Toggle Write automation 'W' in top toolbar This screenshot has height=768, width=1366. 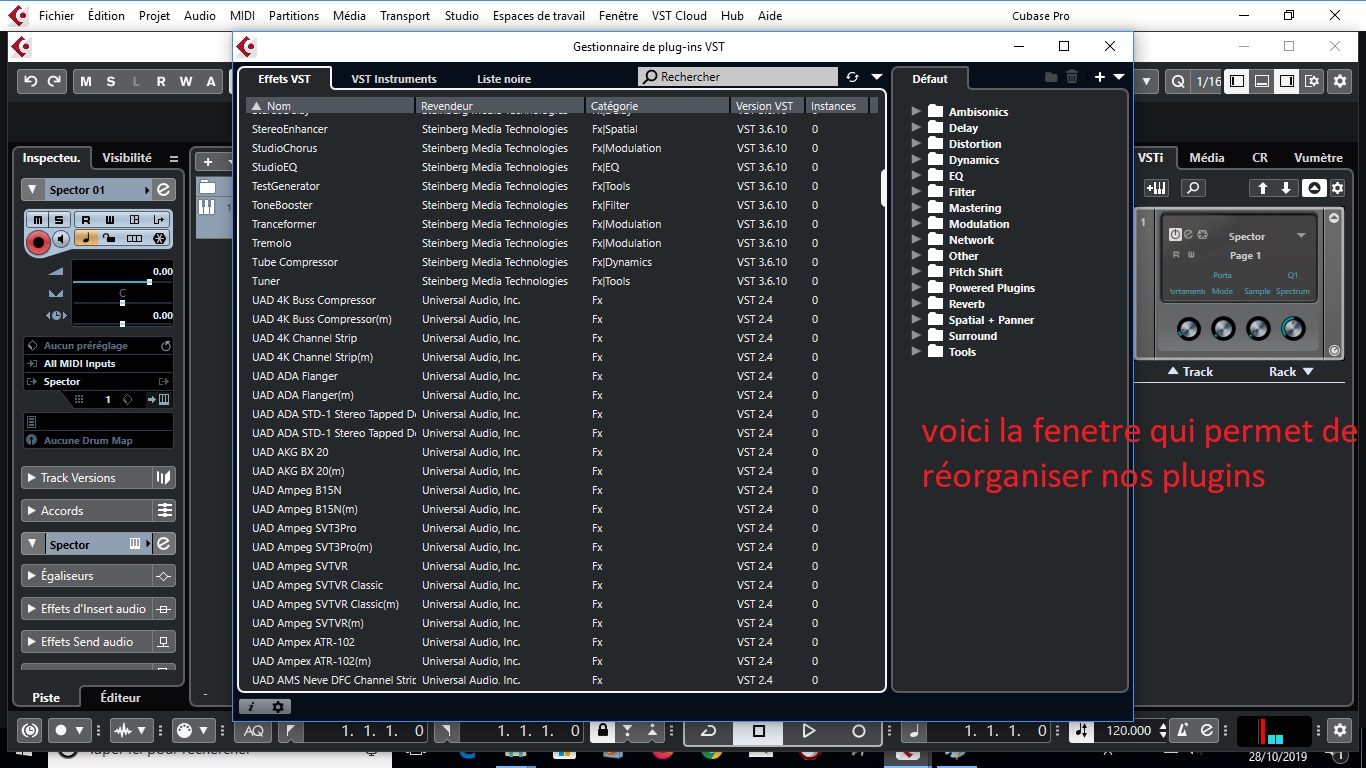186,82
